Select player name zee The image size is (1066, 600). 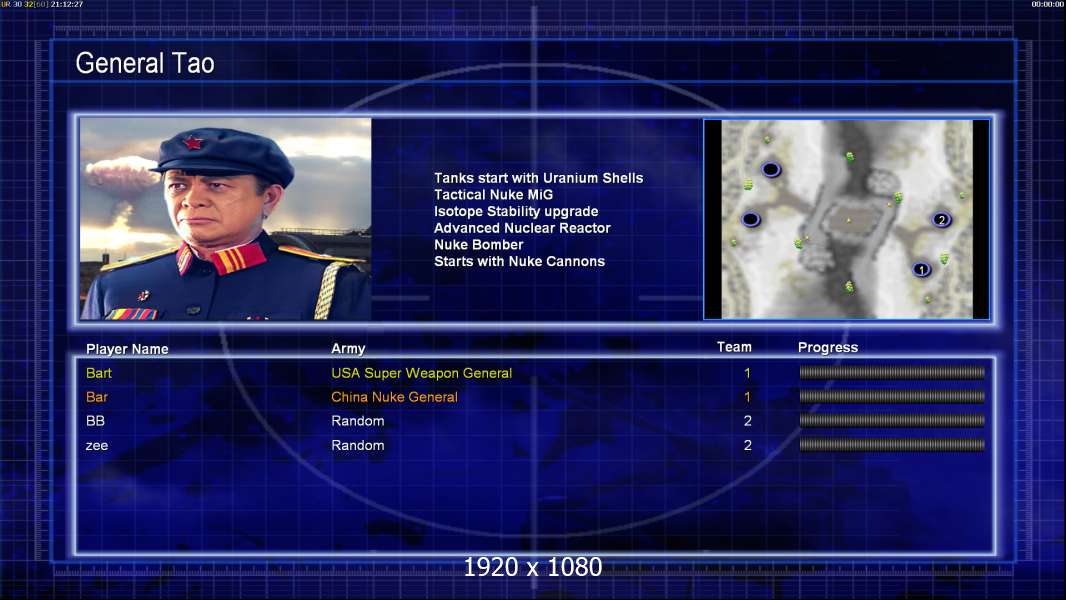tap(97, 446)
